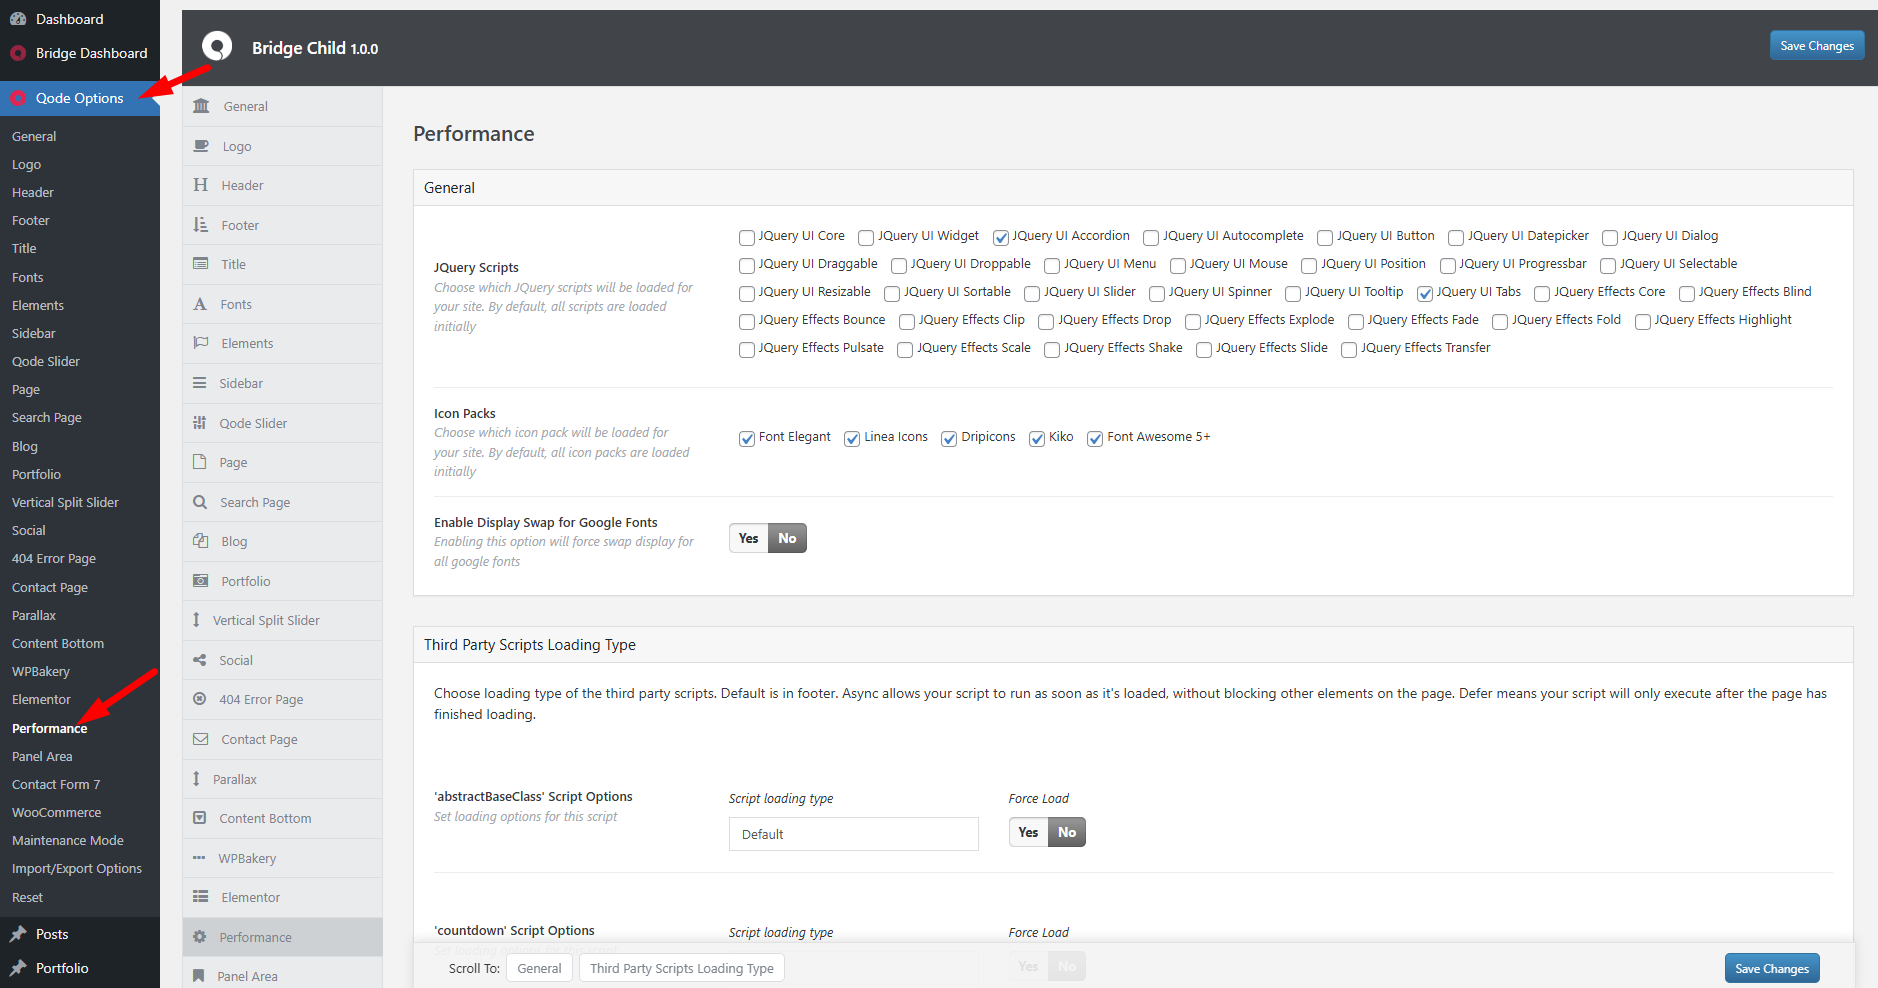Screen dimensions: 1878x988
Task: Click the 404 Error Page icon
Action: (200, 699)
